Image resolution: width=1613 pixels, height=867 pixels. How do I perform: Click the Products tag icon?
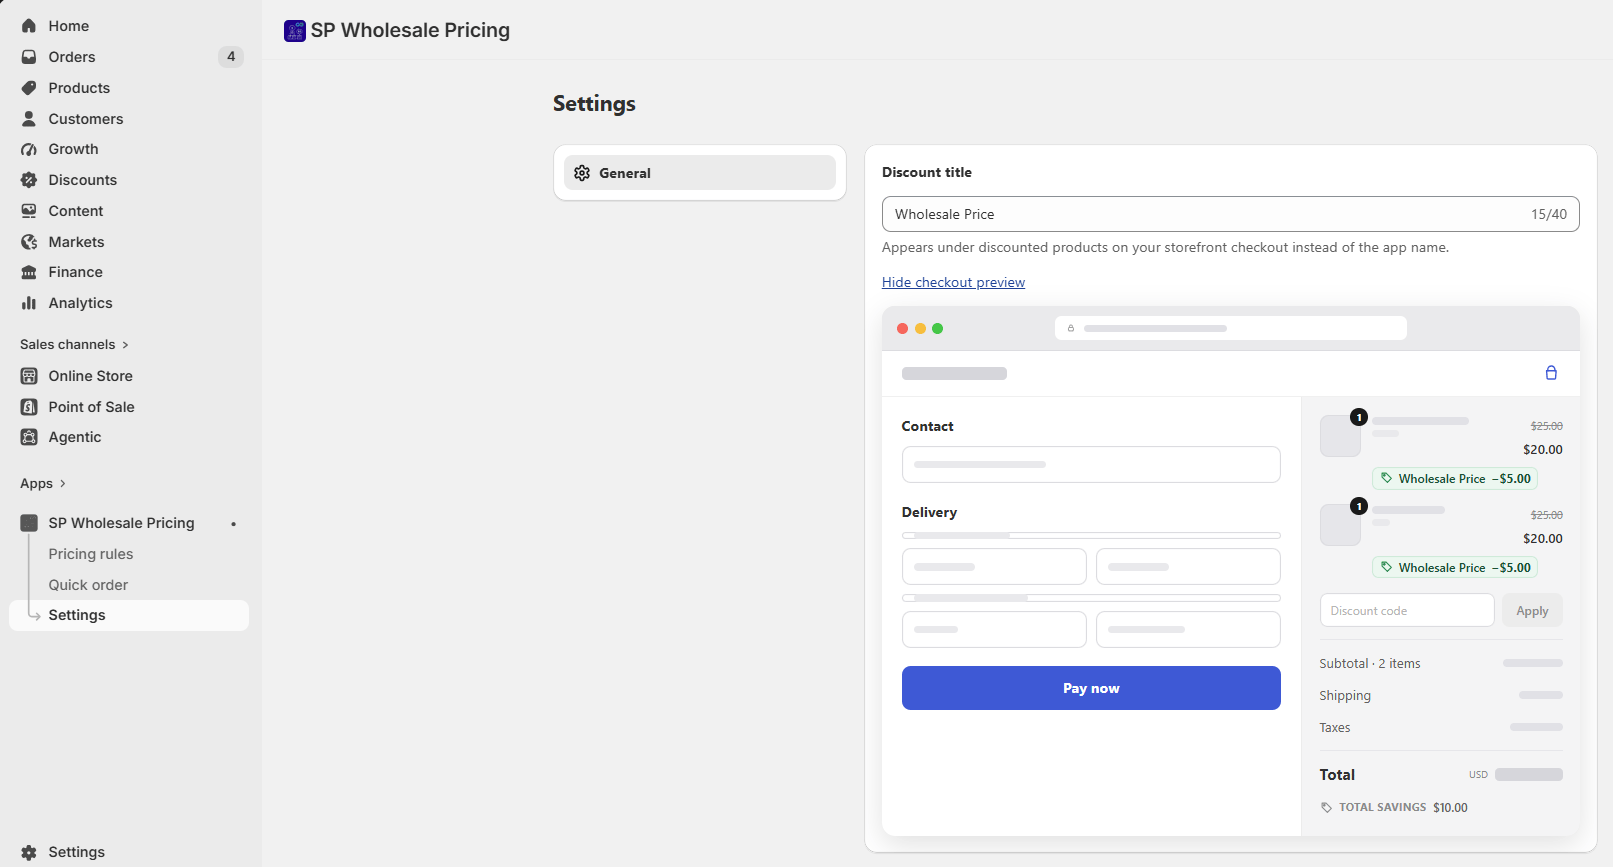29,88
